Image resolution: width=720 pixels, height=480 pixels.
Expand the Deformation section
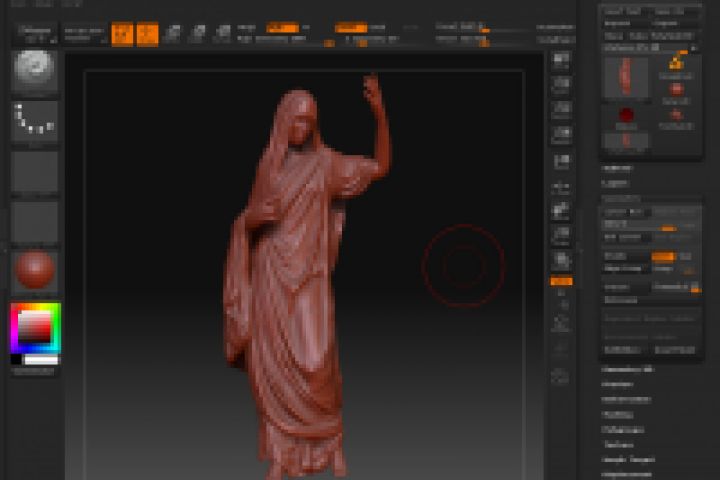(x=626, y=400)
